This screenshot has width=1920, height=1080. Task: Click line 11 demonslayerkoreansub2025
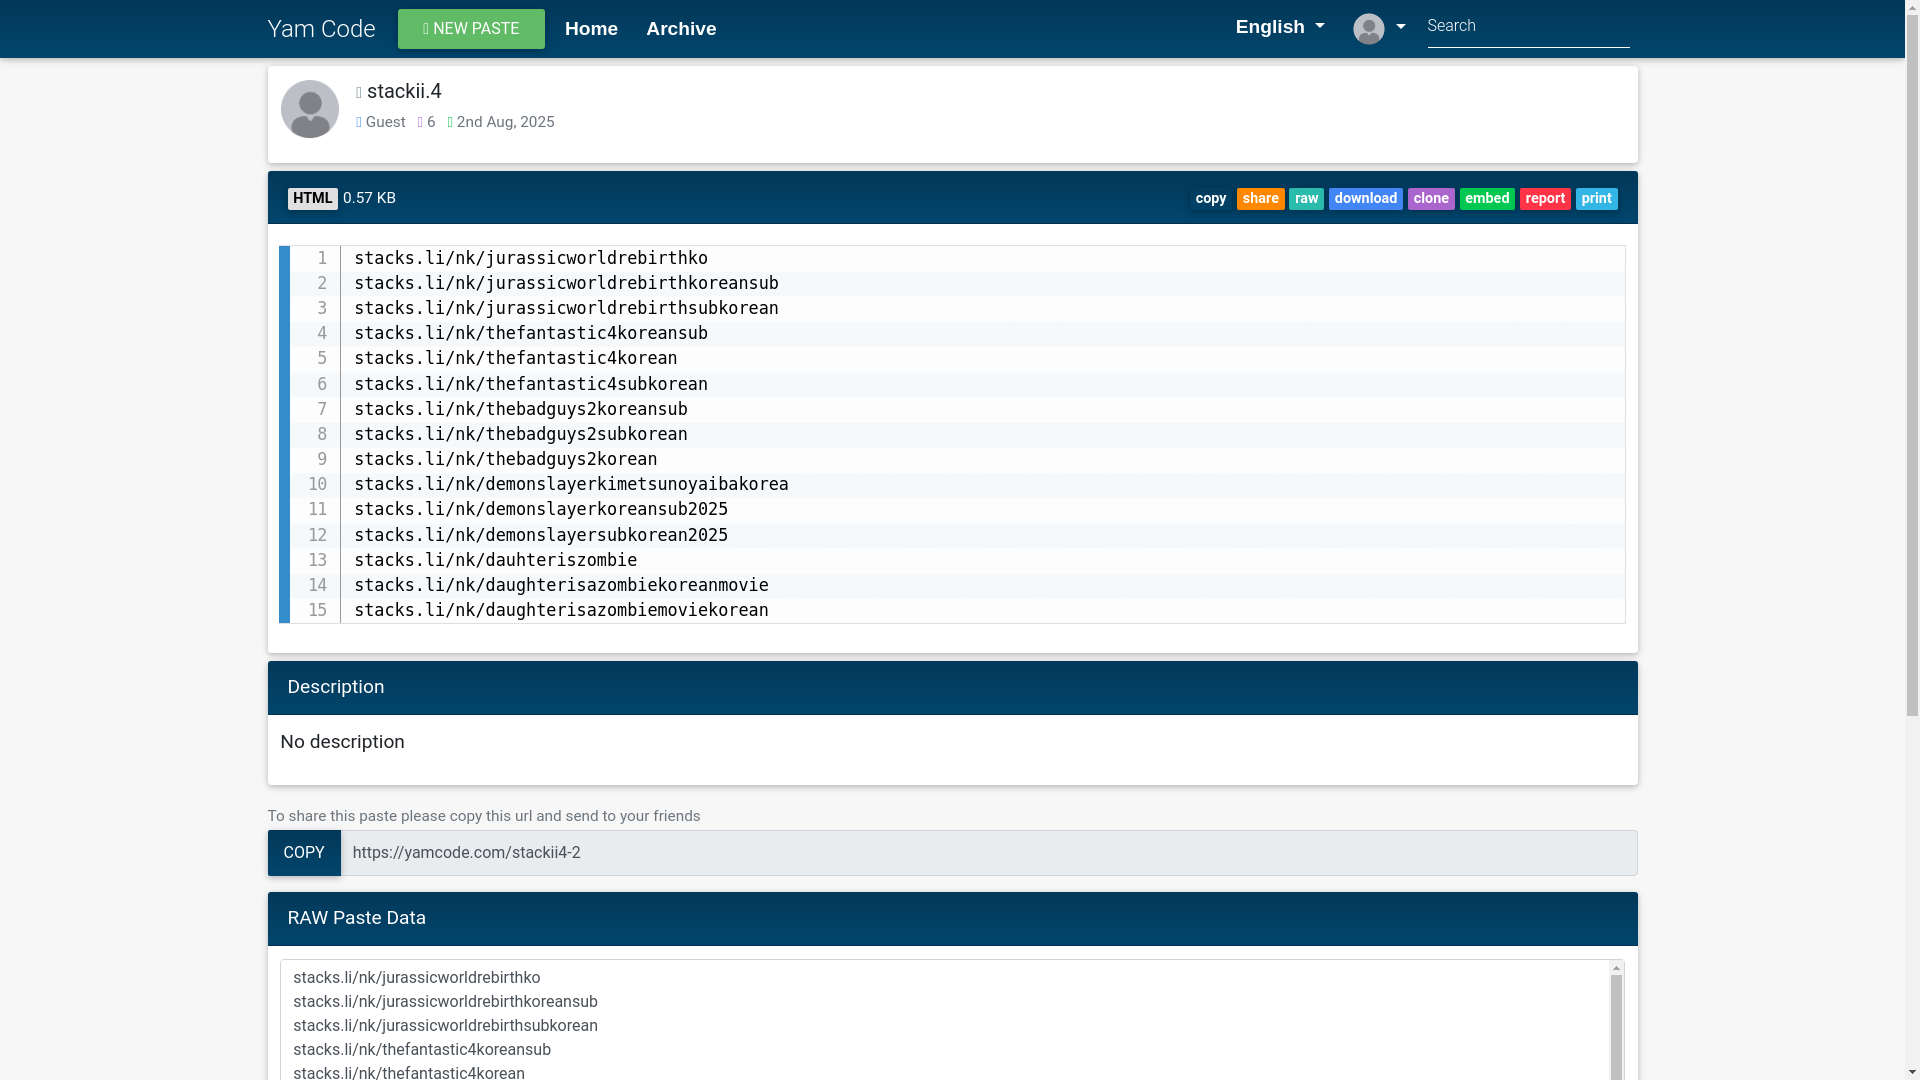pyautogui.click(x=541, y=509)
